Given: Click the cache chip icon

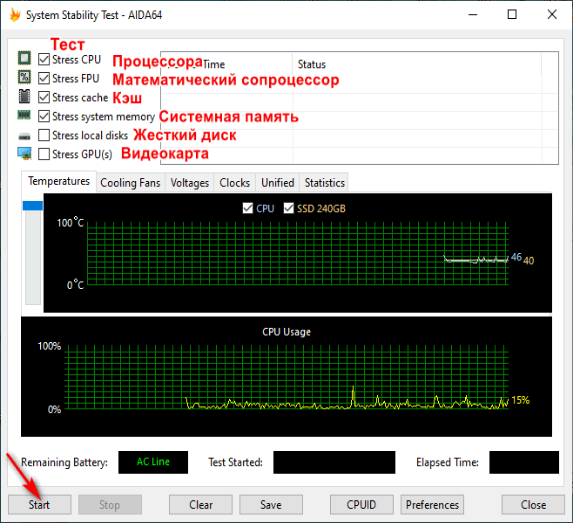Looking at the screenshot, I should (24, 96).
